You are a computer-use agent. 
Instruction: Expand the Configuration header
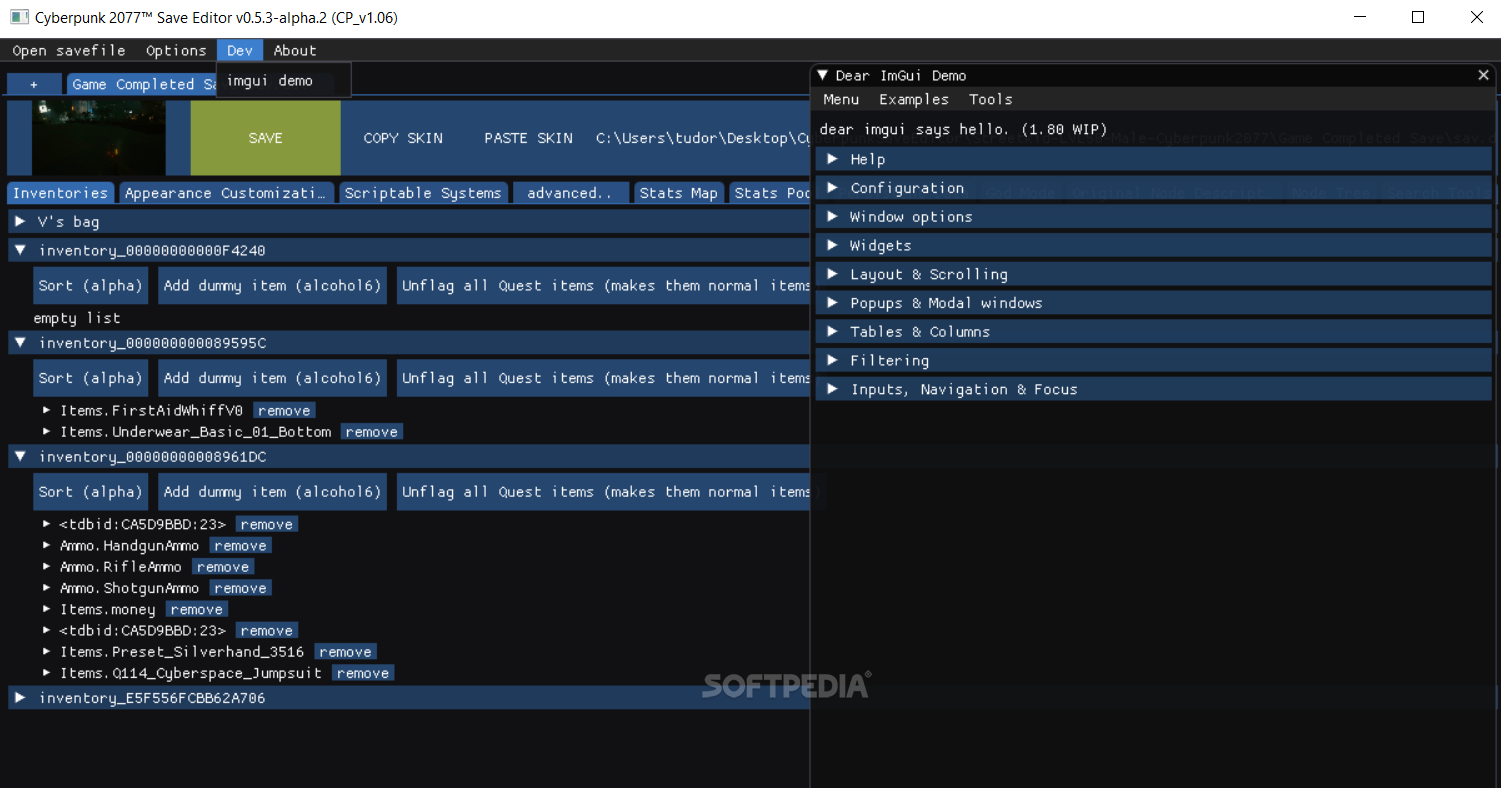point(1154,188)
